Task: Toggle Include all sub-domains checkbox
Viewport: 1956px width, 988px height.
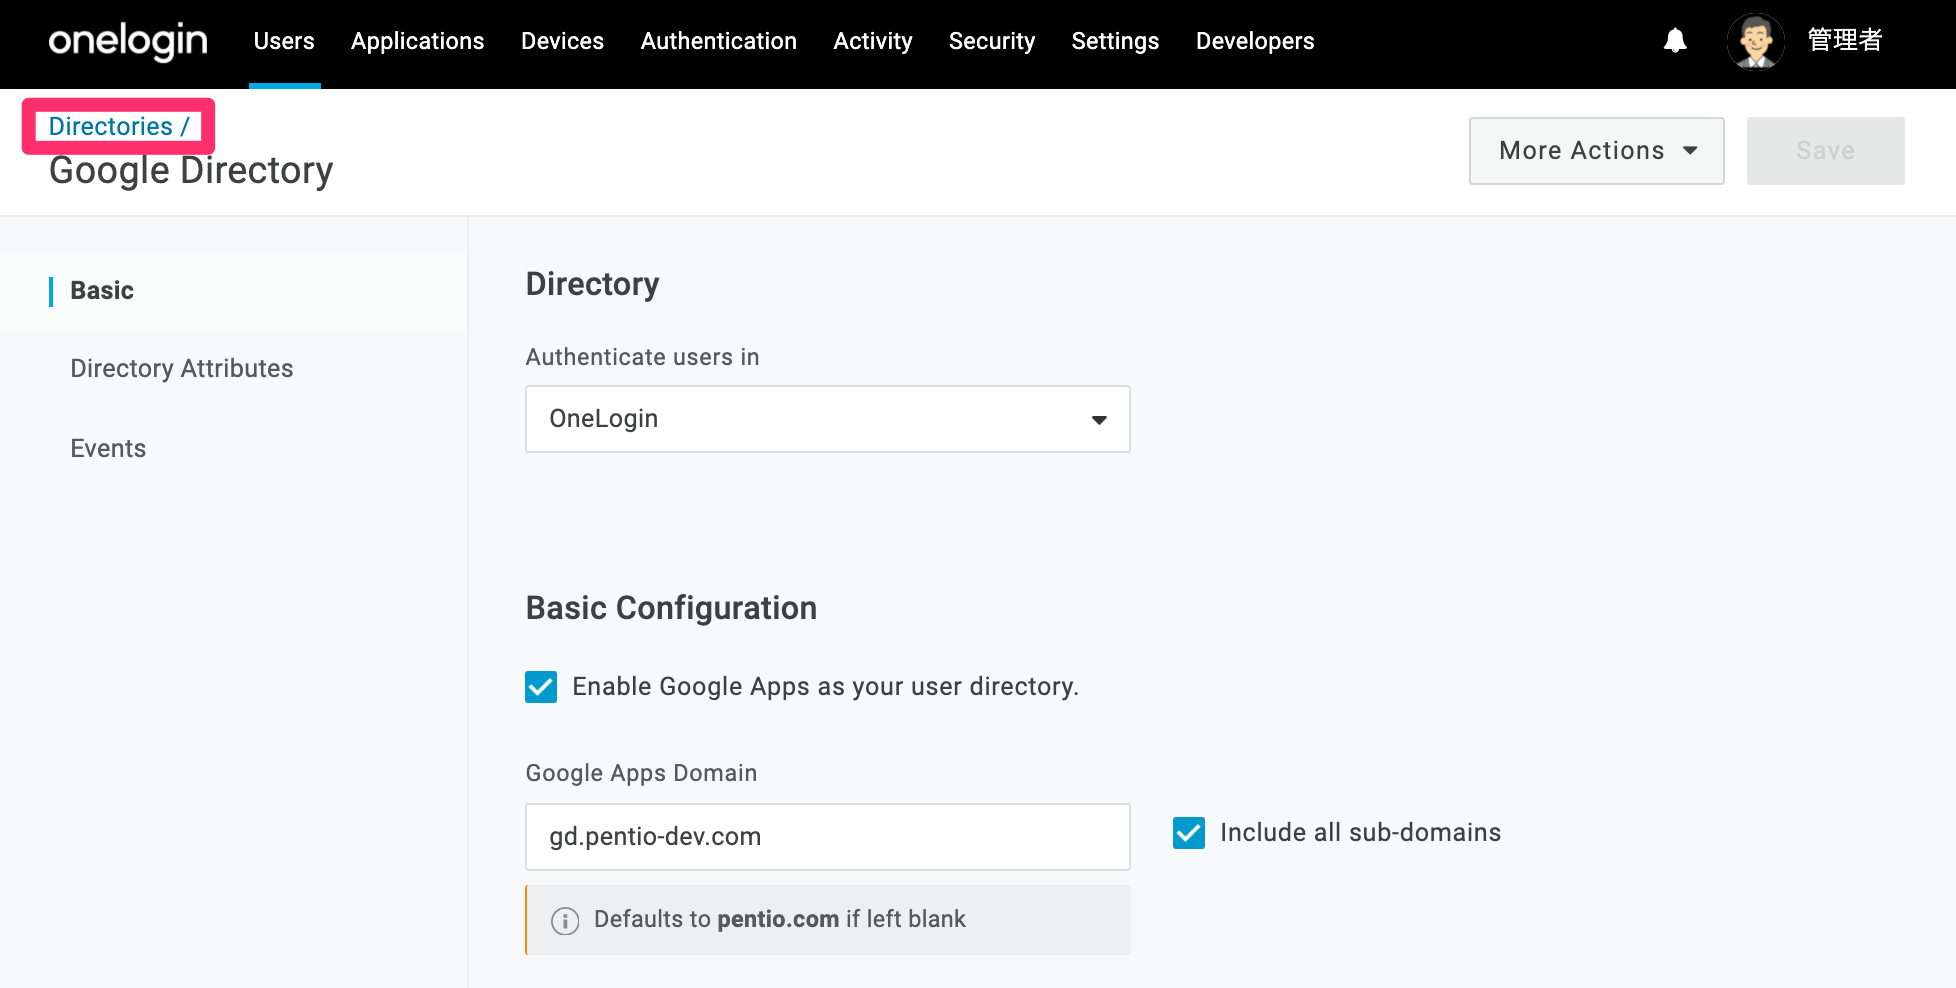Action: (1189, 833)
